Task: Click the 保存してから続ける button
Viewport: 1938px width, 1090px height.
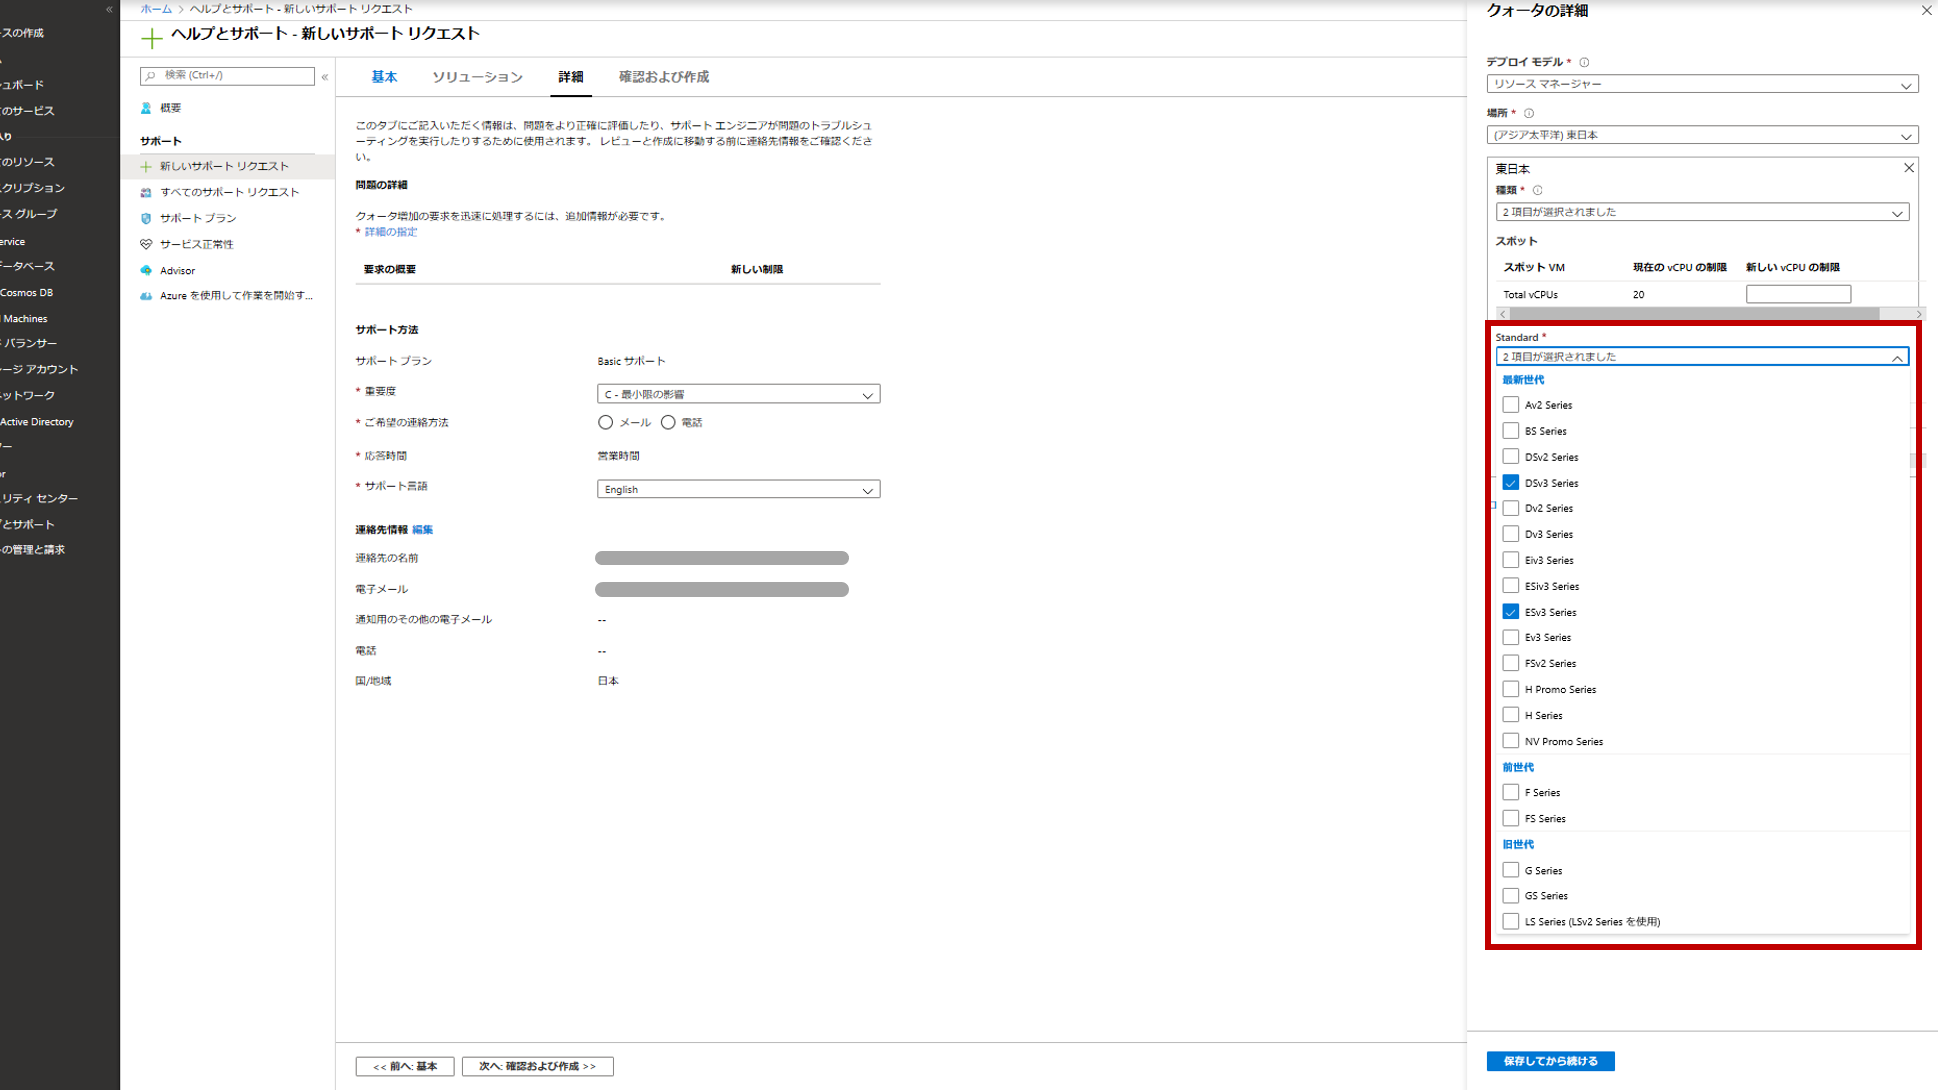Action: (x=1550, y=1061)
